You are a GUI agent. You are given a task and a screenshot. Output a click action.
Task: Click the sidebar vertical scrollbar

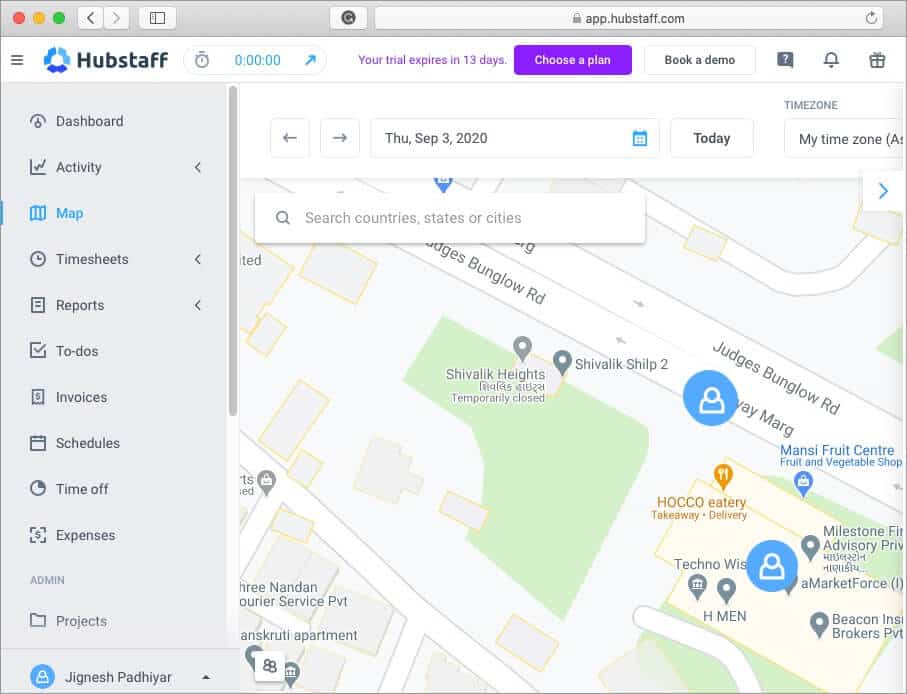tap(233, 250)
